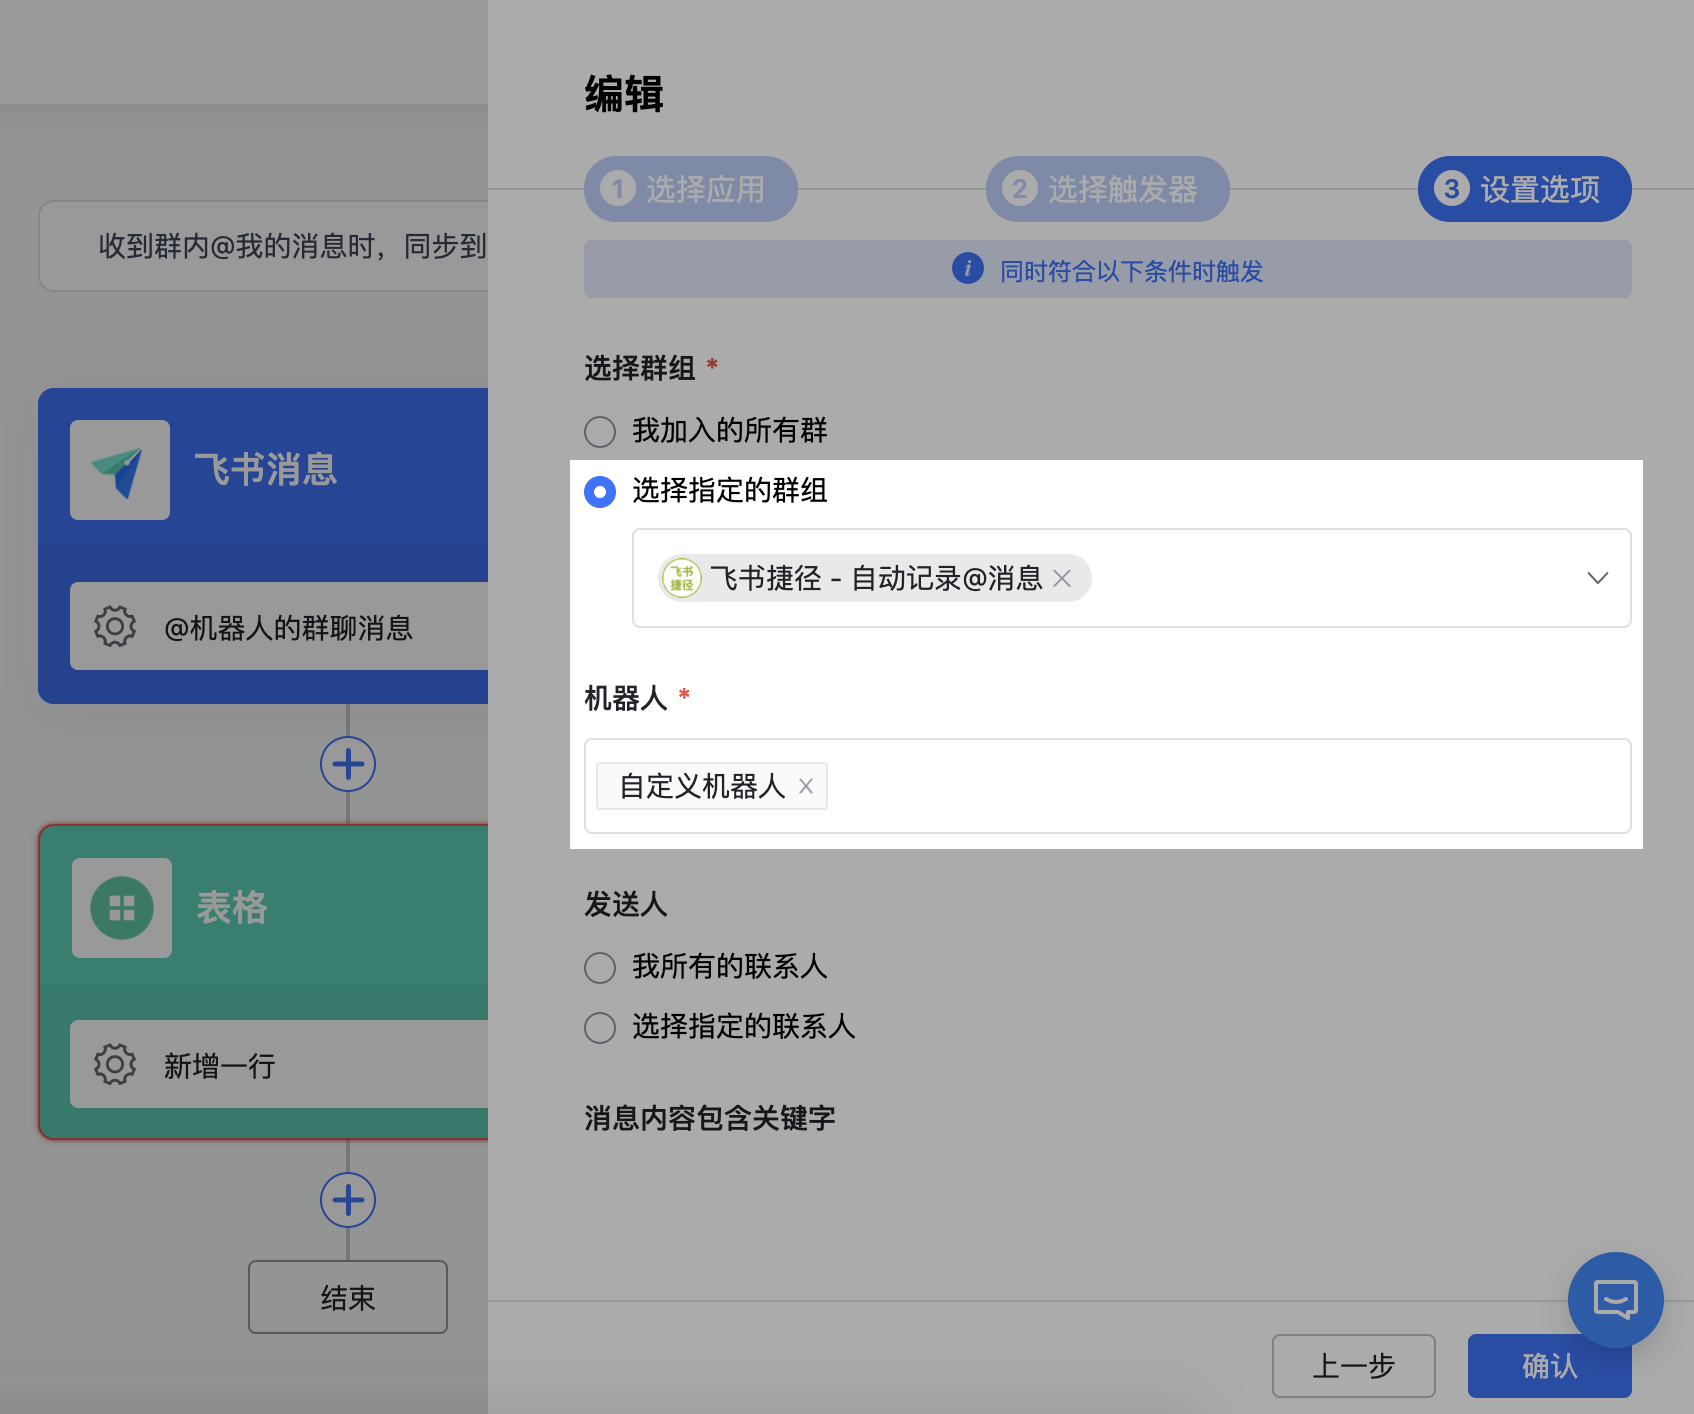Add a step after 飞书消息 node
Screen dimensions: 1694x1414
(x=348, y=764)
